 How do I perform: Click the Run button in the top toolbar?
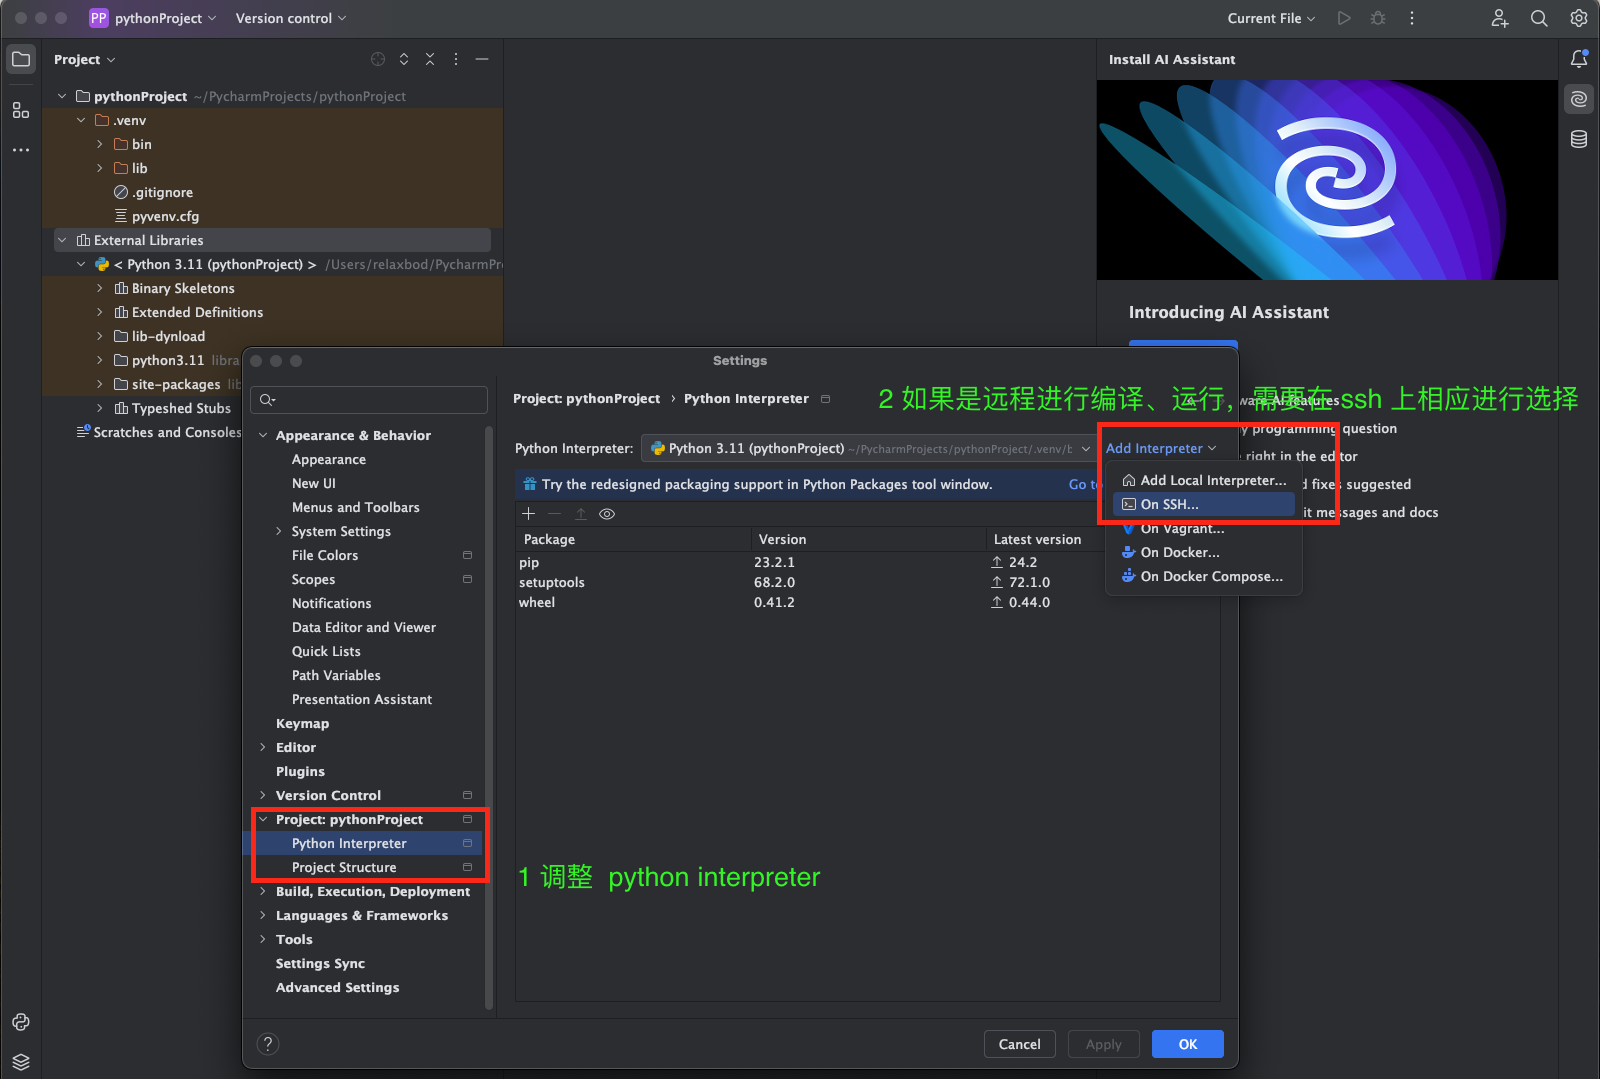1344,18
